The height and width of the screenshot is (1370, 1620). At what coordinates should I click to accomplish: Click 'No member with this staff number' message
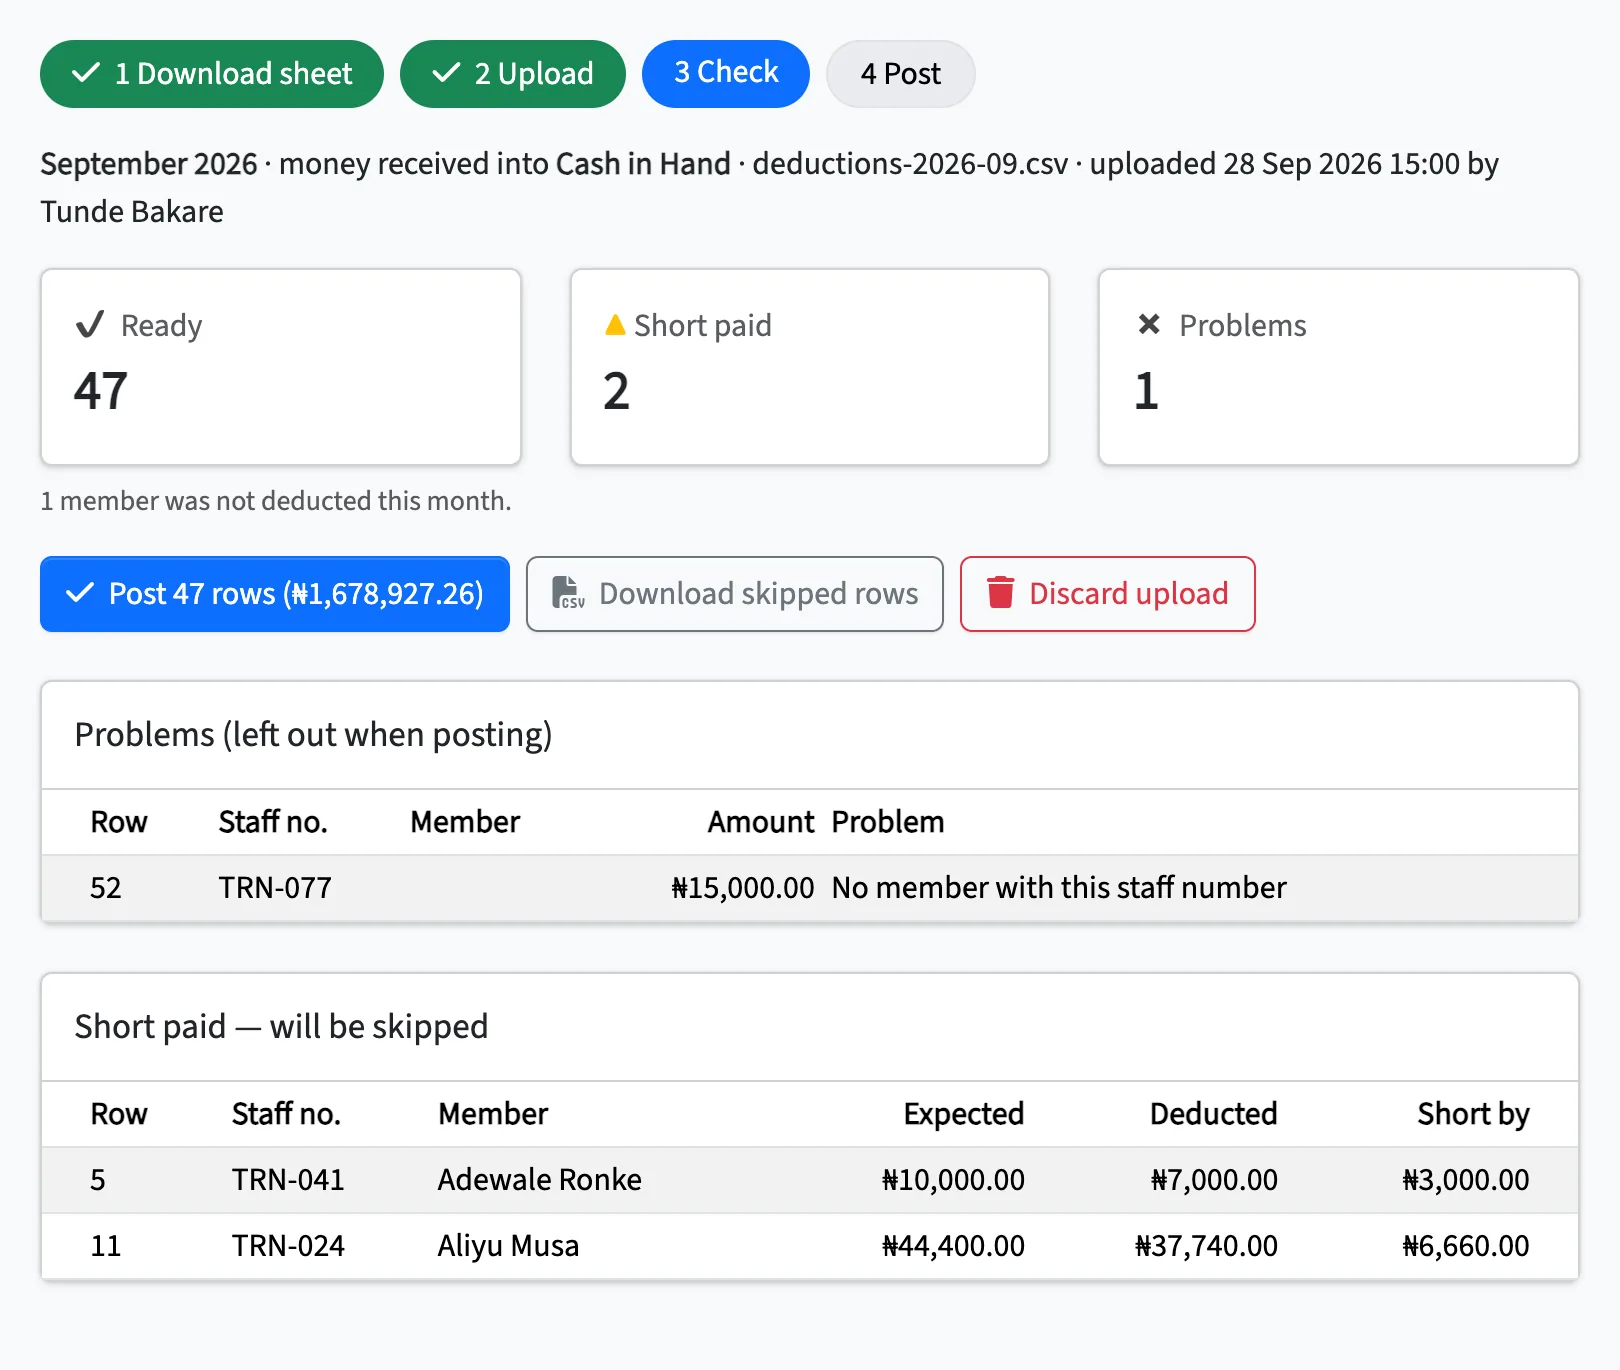coord(1059,888)
